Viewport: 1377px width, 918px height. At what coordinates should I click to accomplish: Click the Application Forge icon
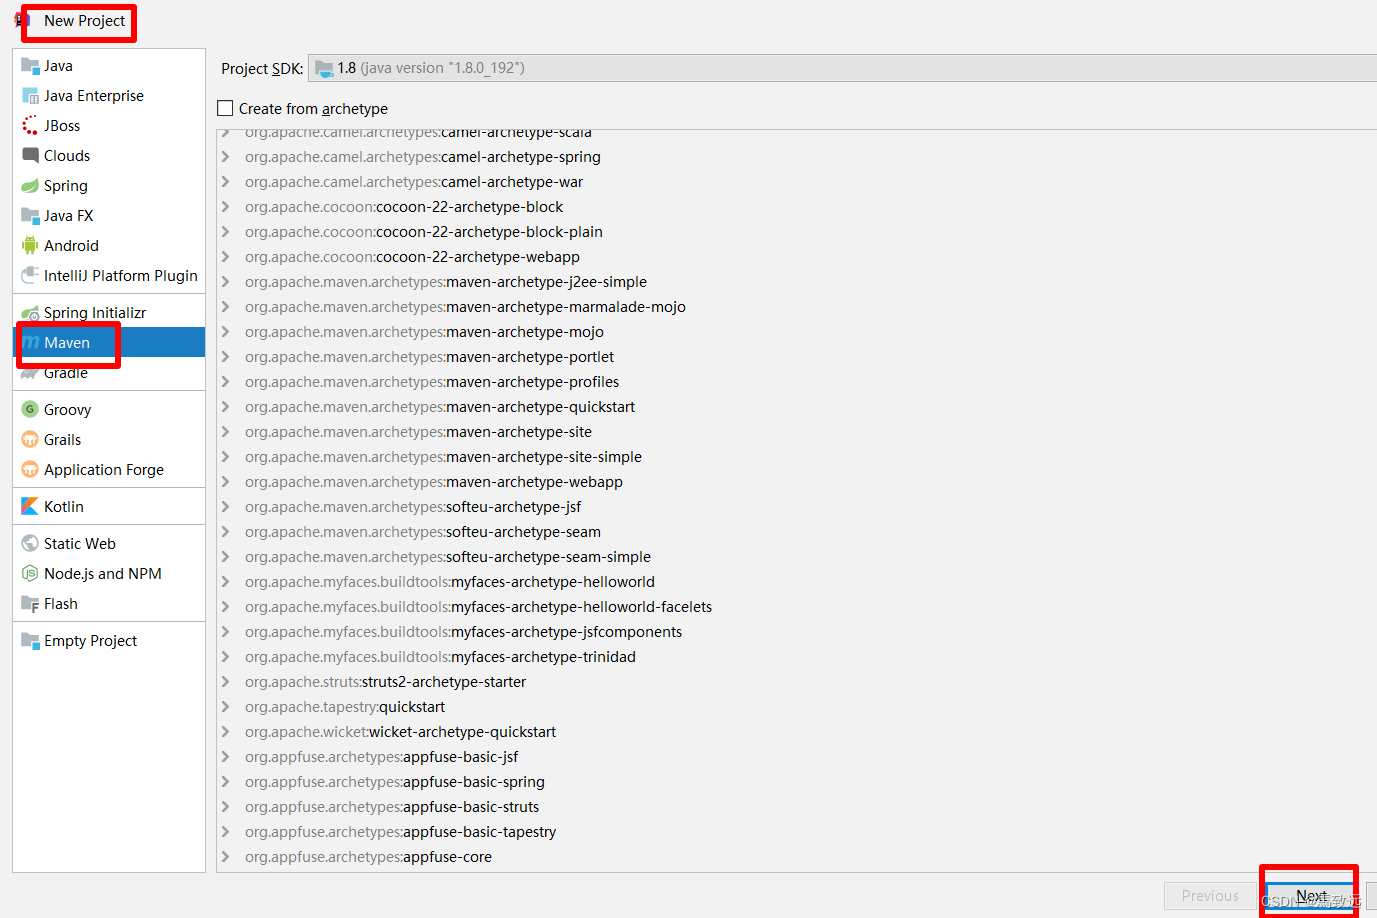30,470
